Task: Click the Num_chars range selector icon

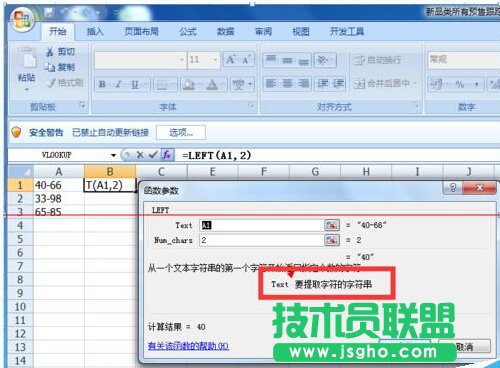Action: (x=332, y=240)
